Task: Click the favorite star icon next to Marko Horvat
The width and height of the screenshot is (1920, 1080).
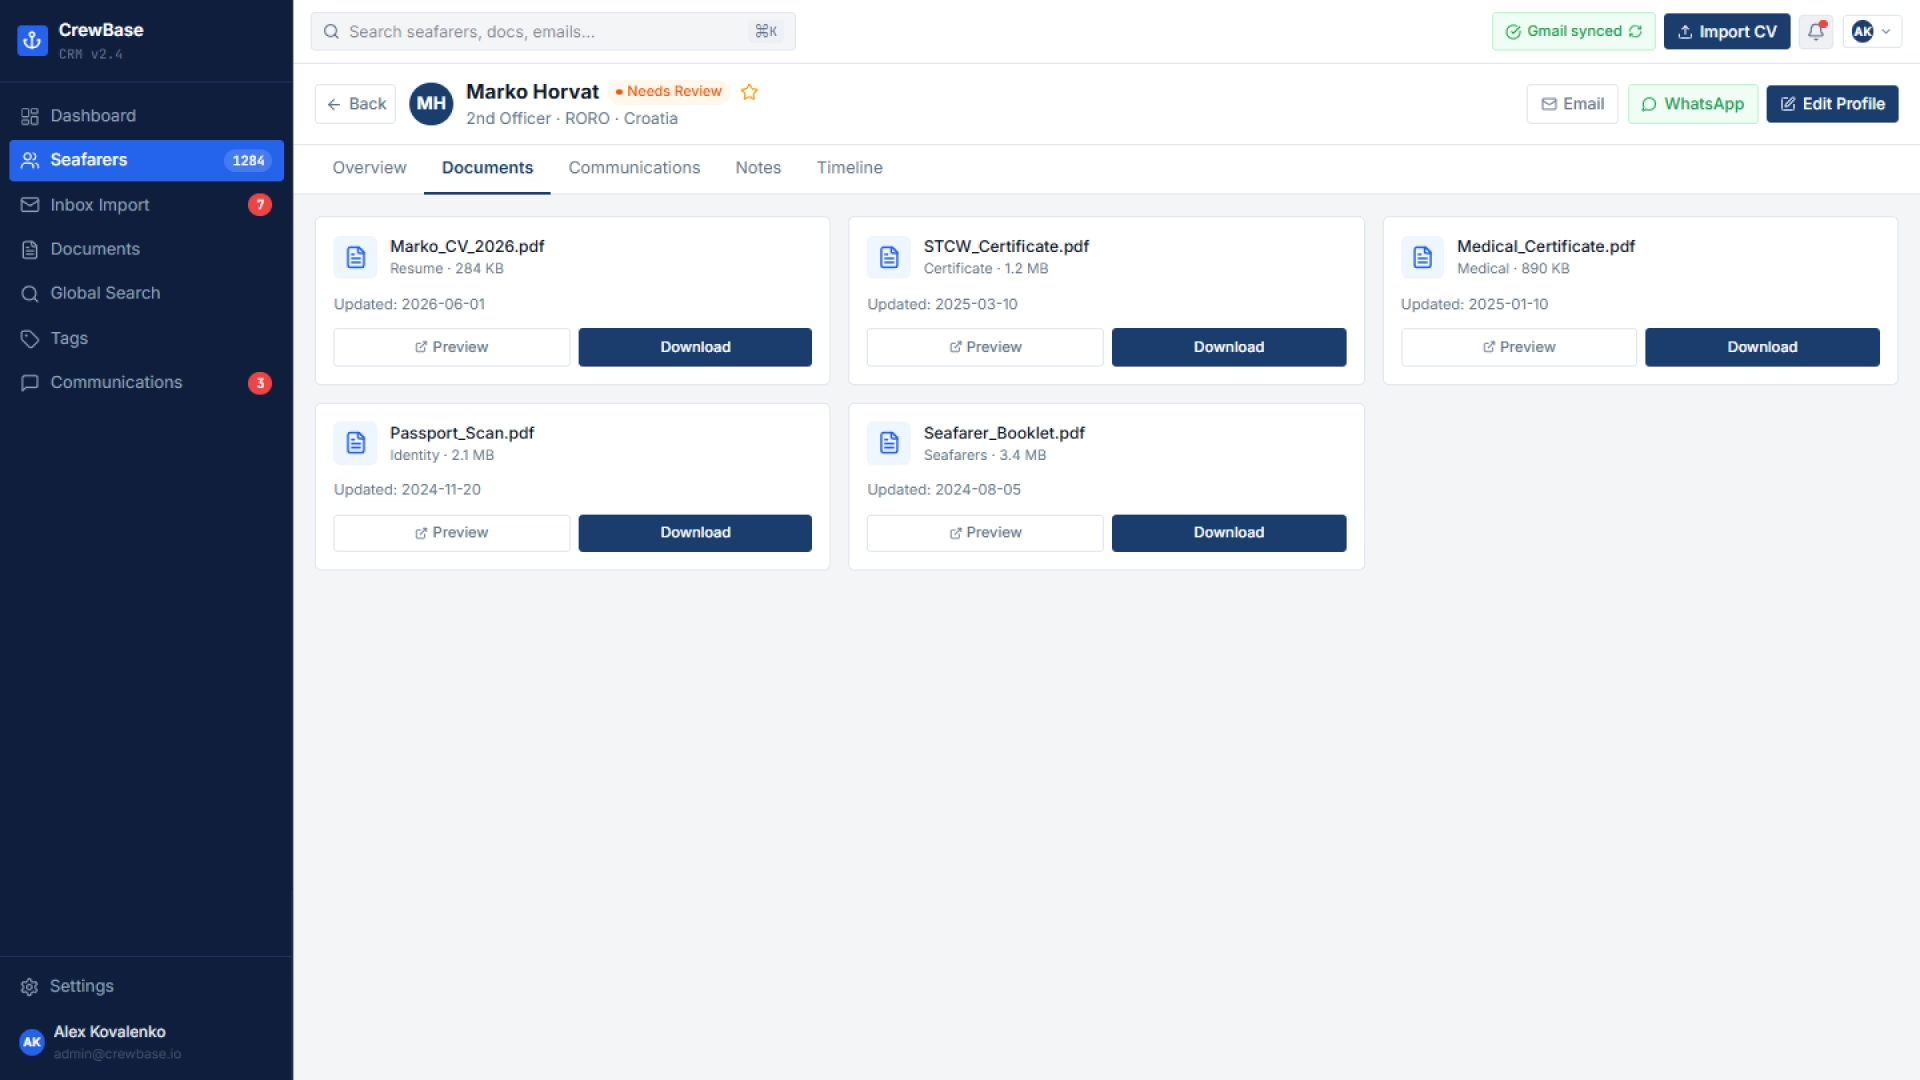Action: (x=749, y=92)
